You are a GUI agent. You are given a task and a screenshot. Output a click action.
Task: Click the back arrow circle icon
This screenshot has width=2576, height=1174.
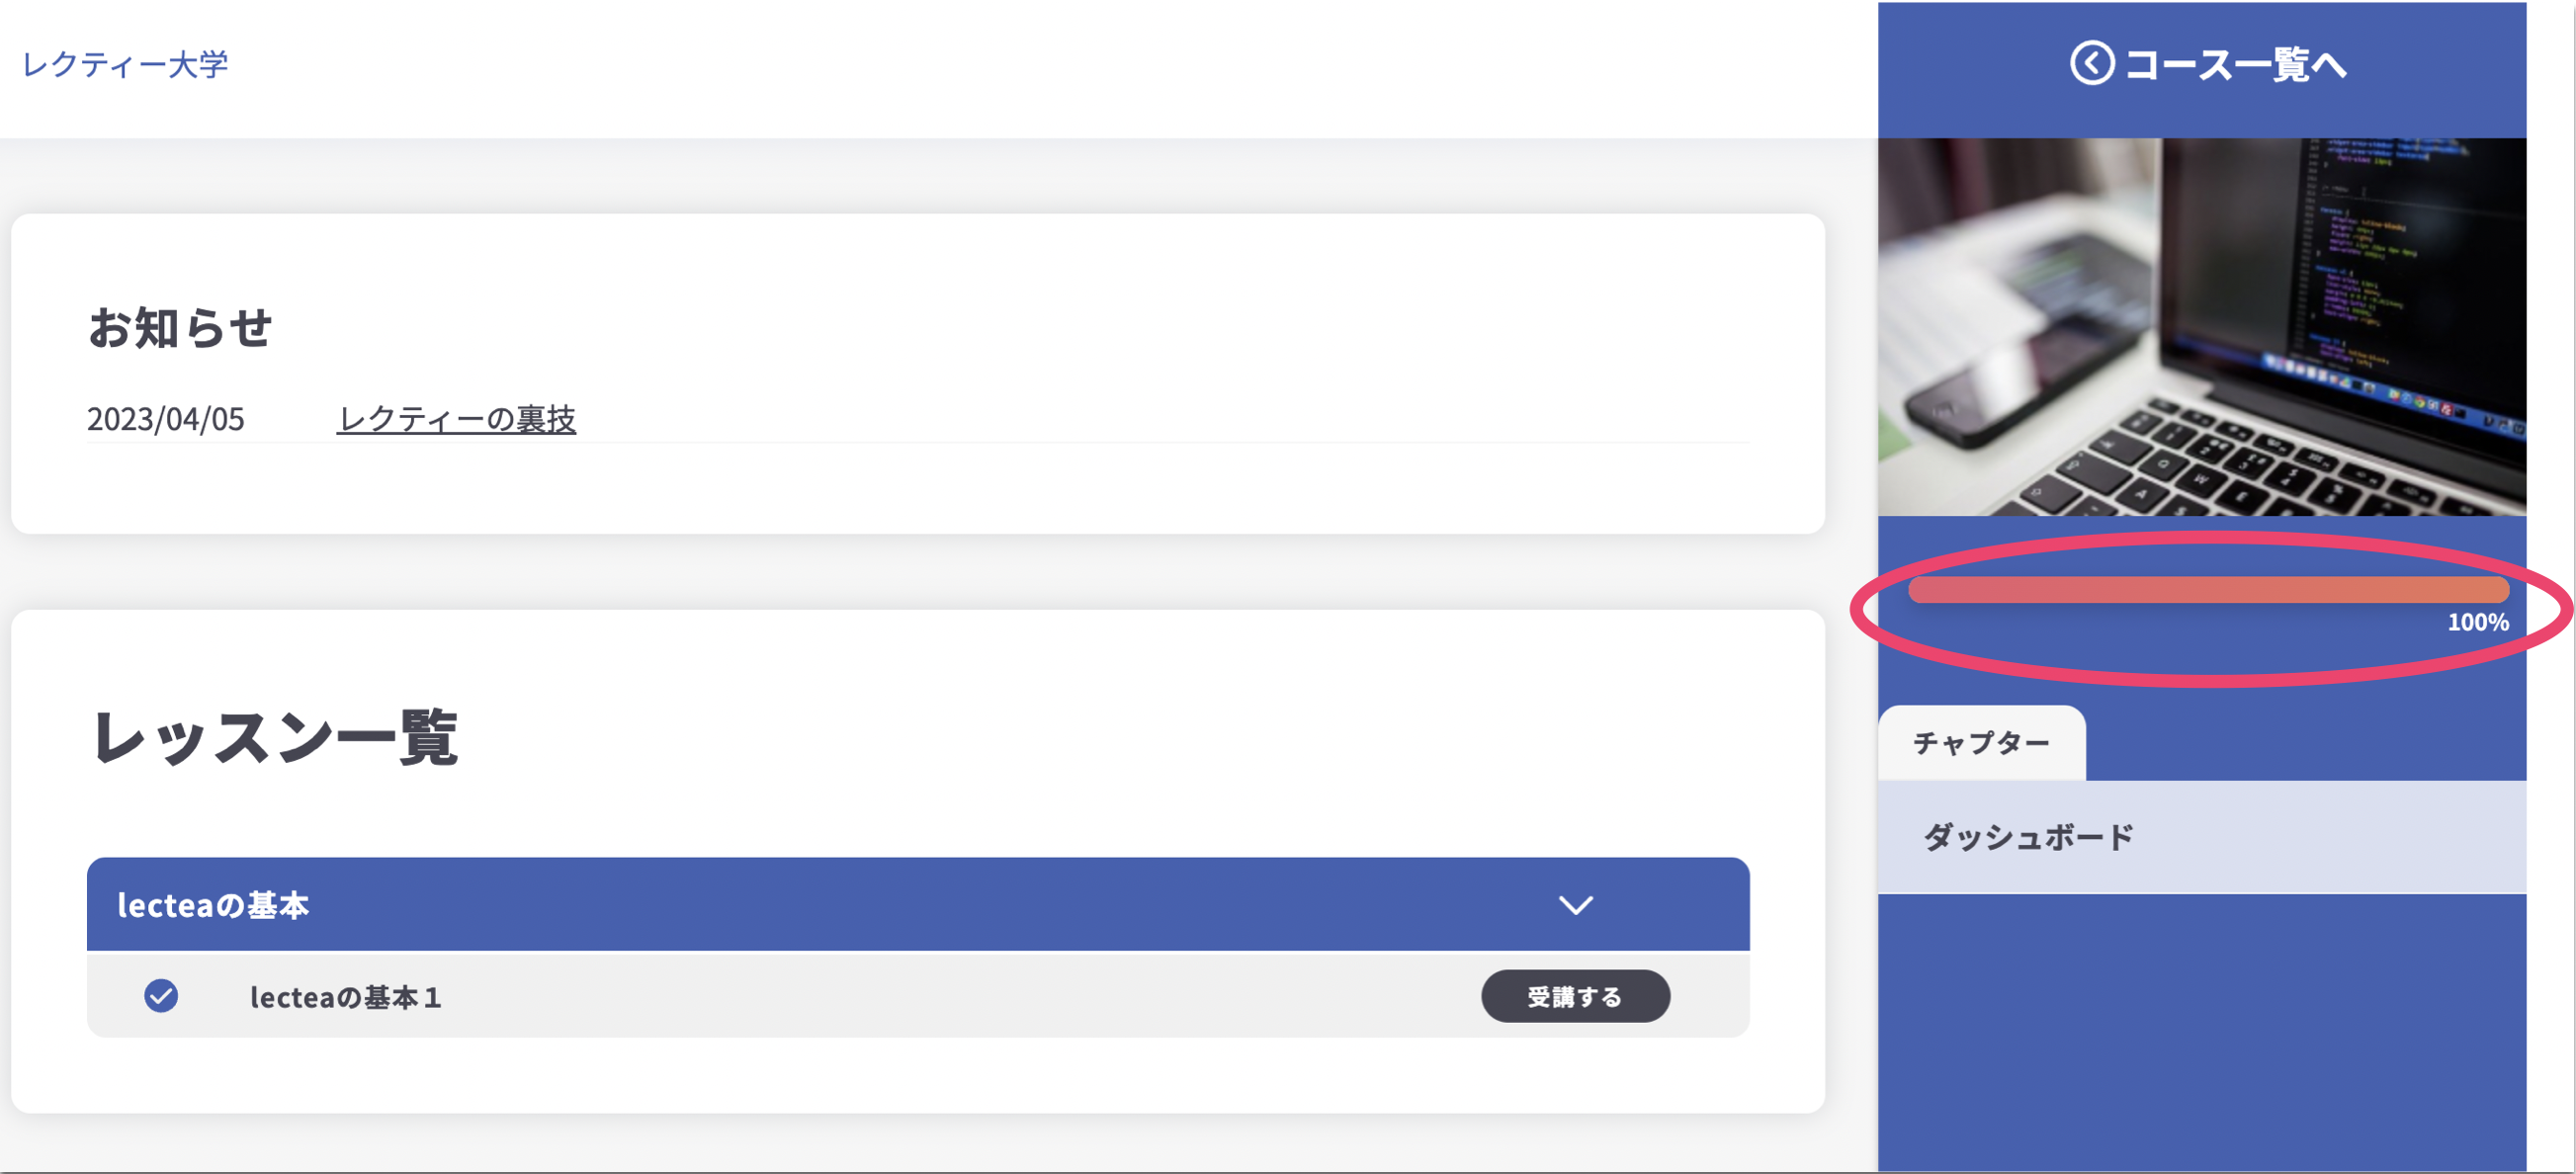click(x=2091, y=64)
